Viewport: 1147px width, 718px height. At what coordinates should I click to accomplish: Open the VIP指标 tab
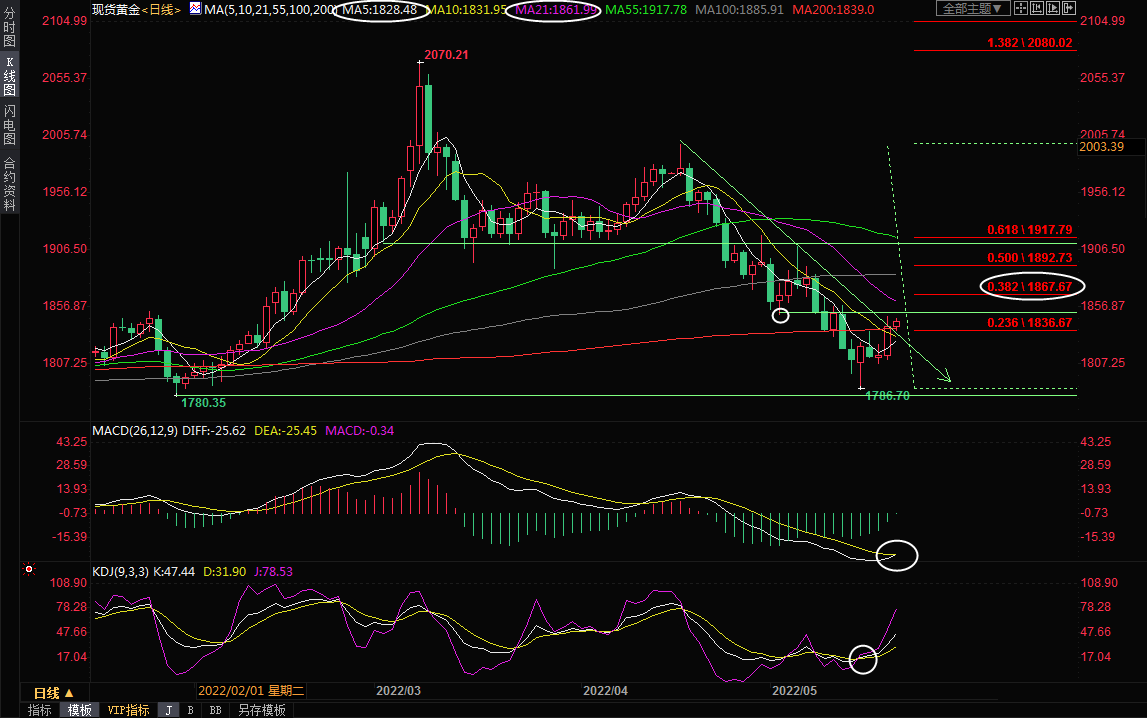coord(127,710)
